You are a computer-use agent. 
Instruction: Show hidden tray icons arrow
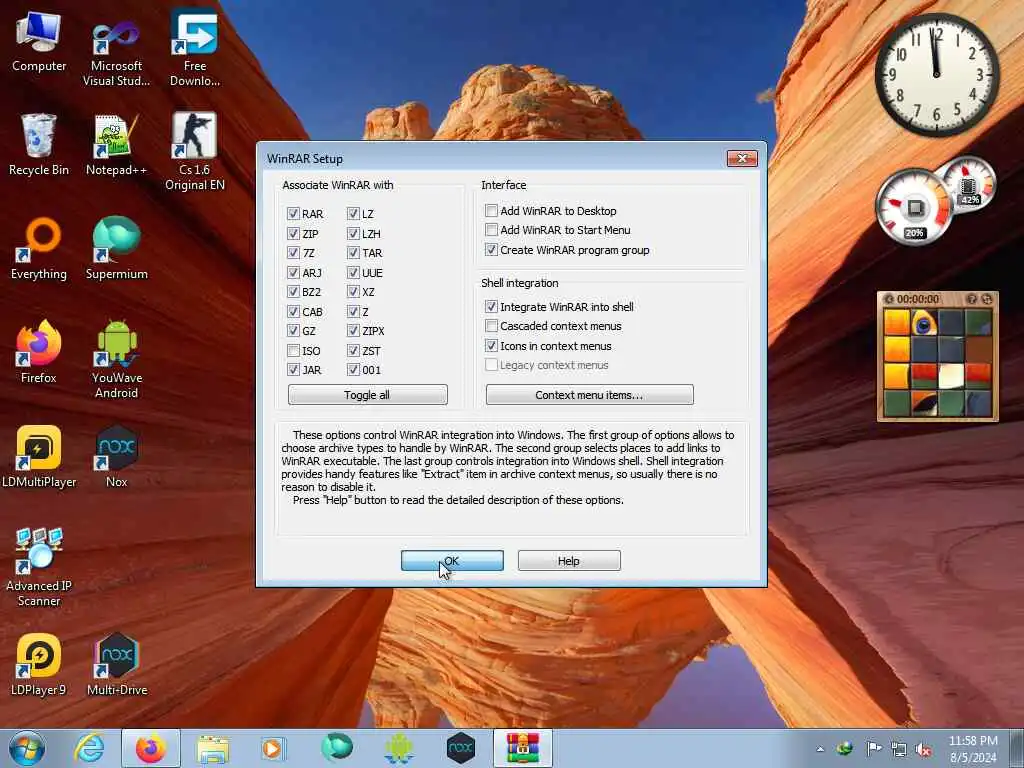coord(820,749)
